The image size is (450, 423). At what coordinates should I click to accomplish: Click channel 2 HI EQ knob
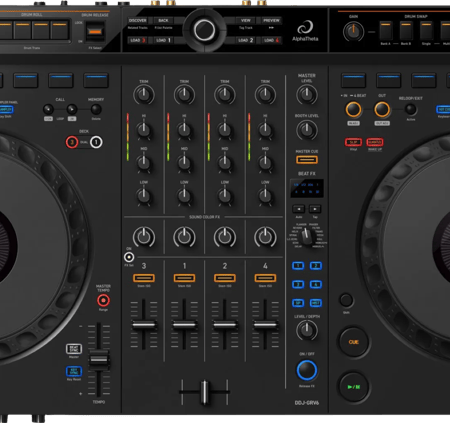tap(225, 129)
